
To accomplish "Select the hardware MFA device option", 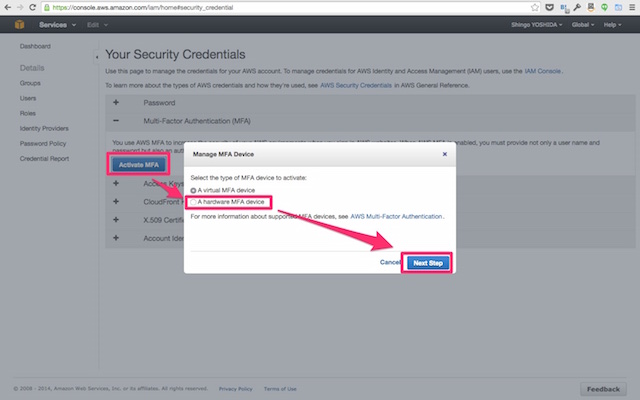I will coord(193,202).
